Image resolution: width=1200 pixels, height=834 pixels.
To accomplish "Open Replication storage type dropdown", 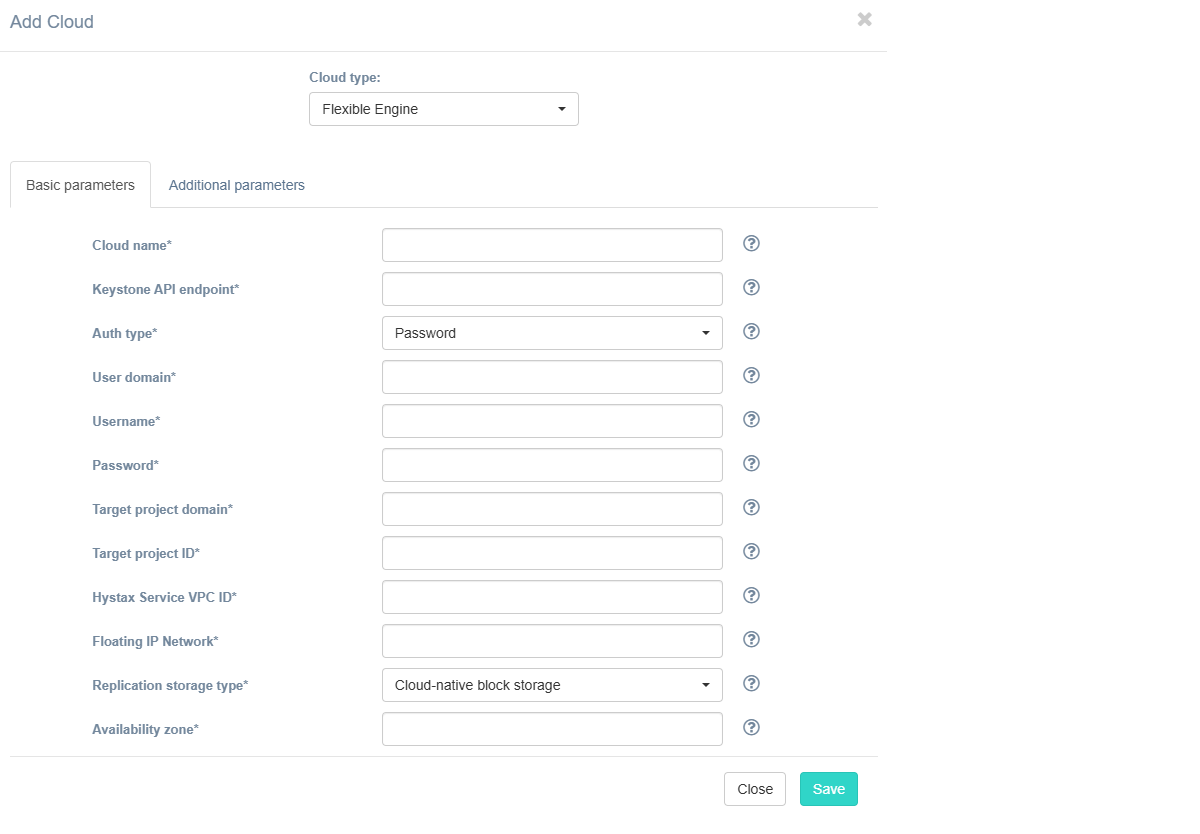I will coord(552,685).
